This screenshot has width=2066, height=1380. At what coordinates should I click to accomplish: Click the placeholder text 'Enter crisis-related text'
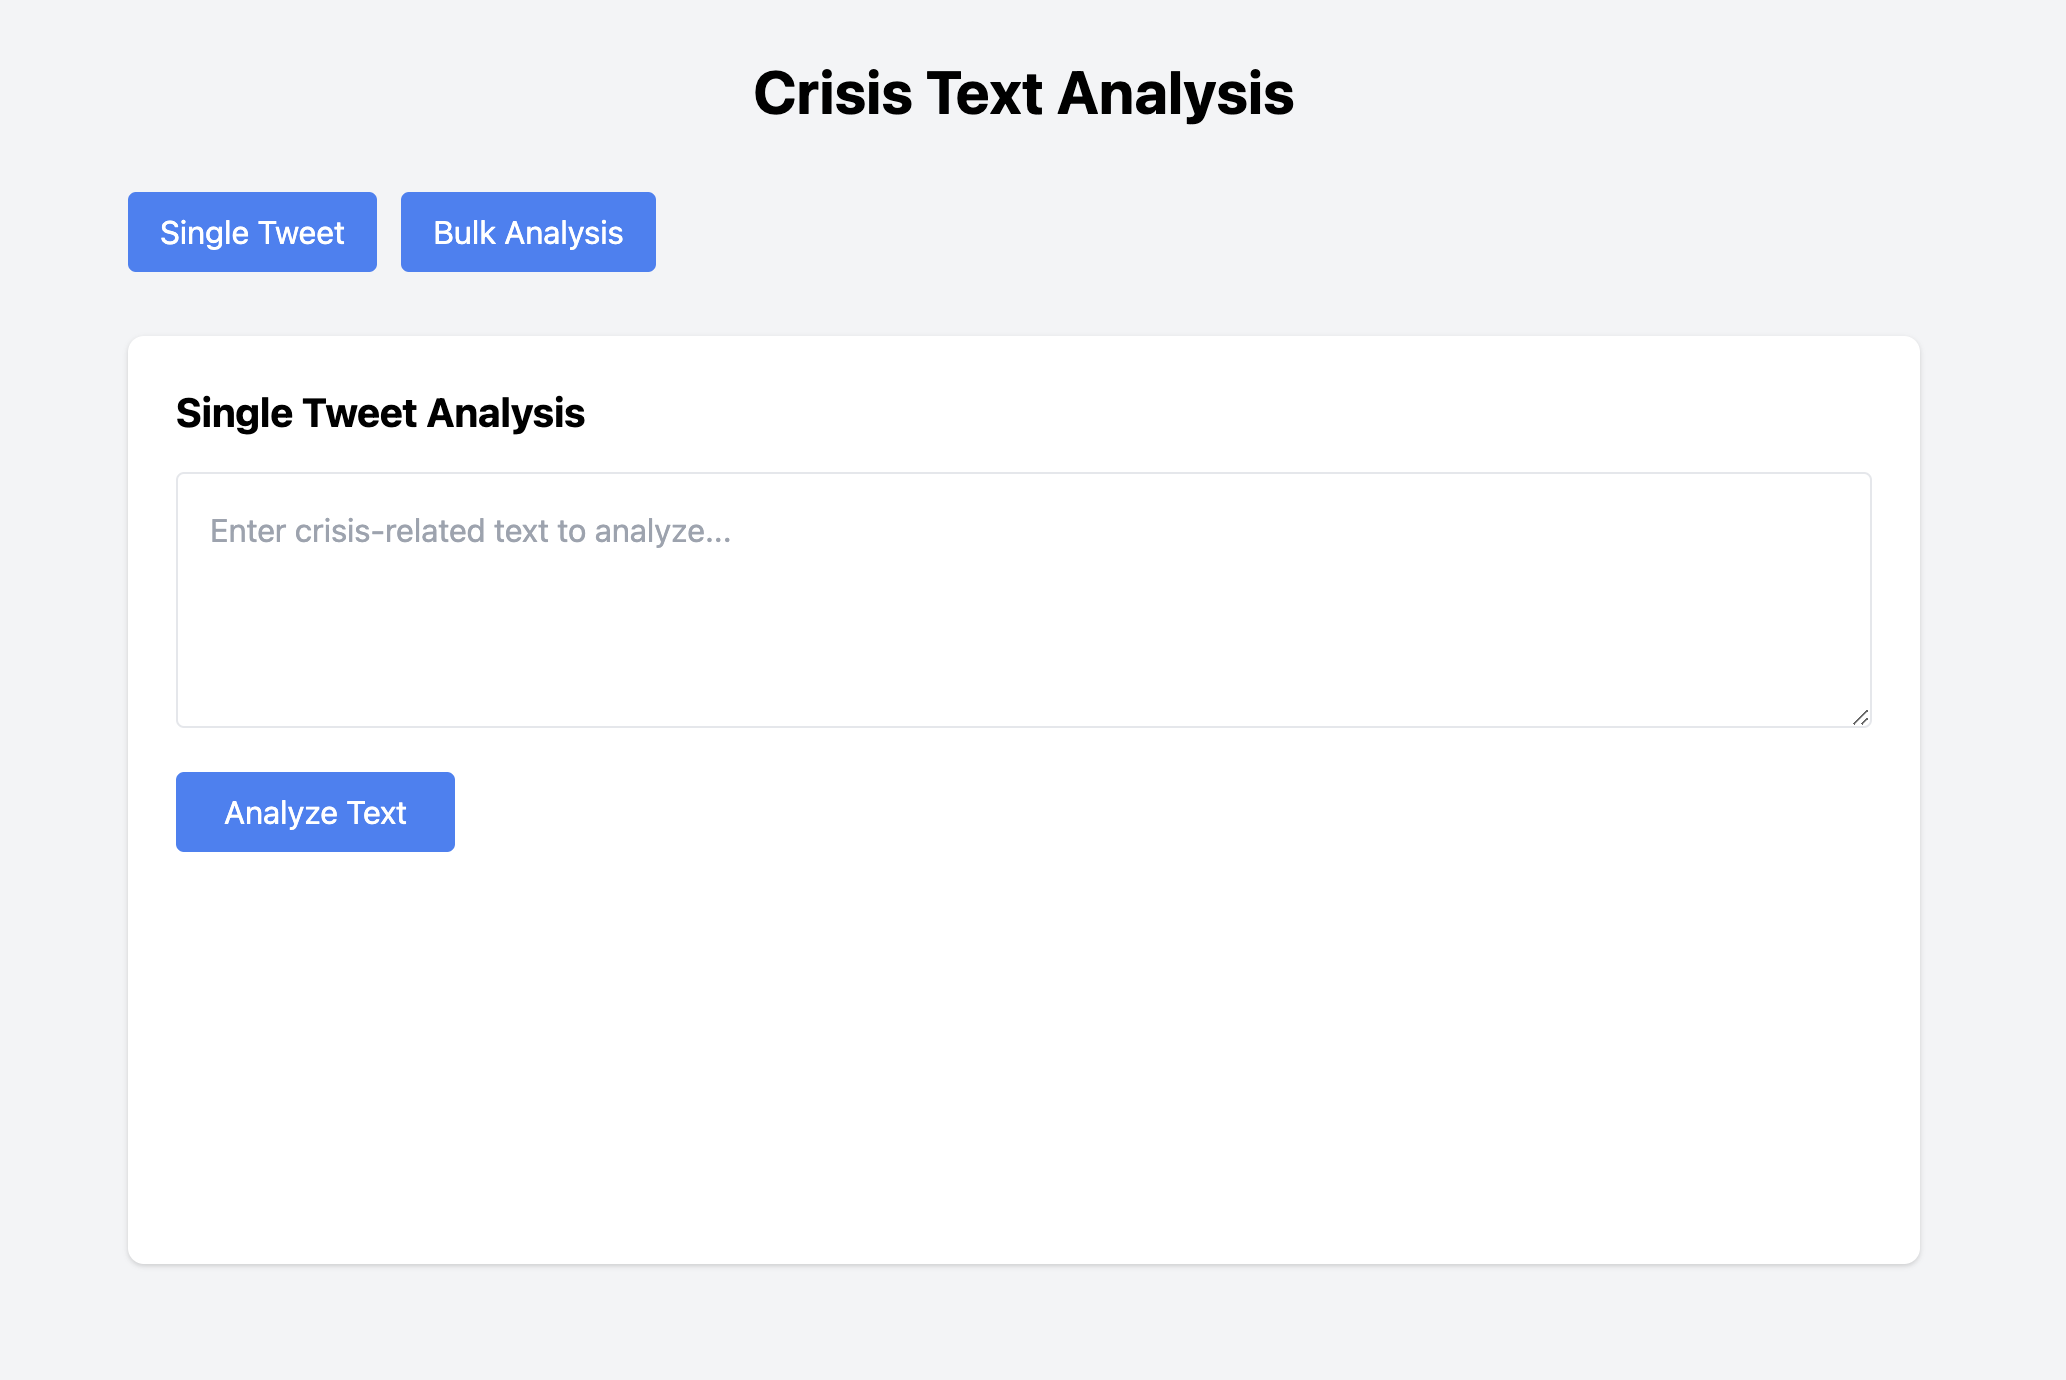click(470, 531)
